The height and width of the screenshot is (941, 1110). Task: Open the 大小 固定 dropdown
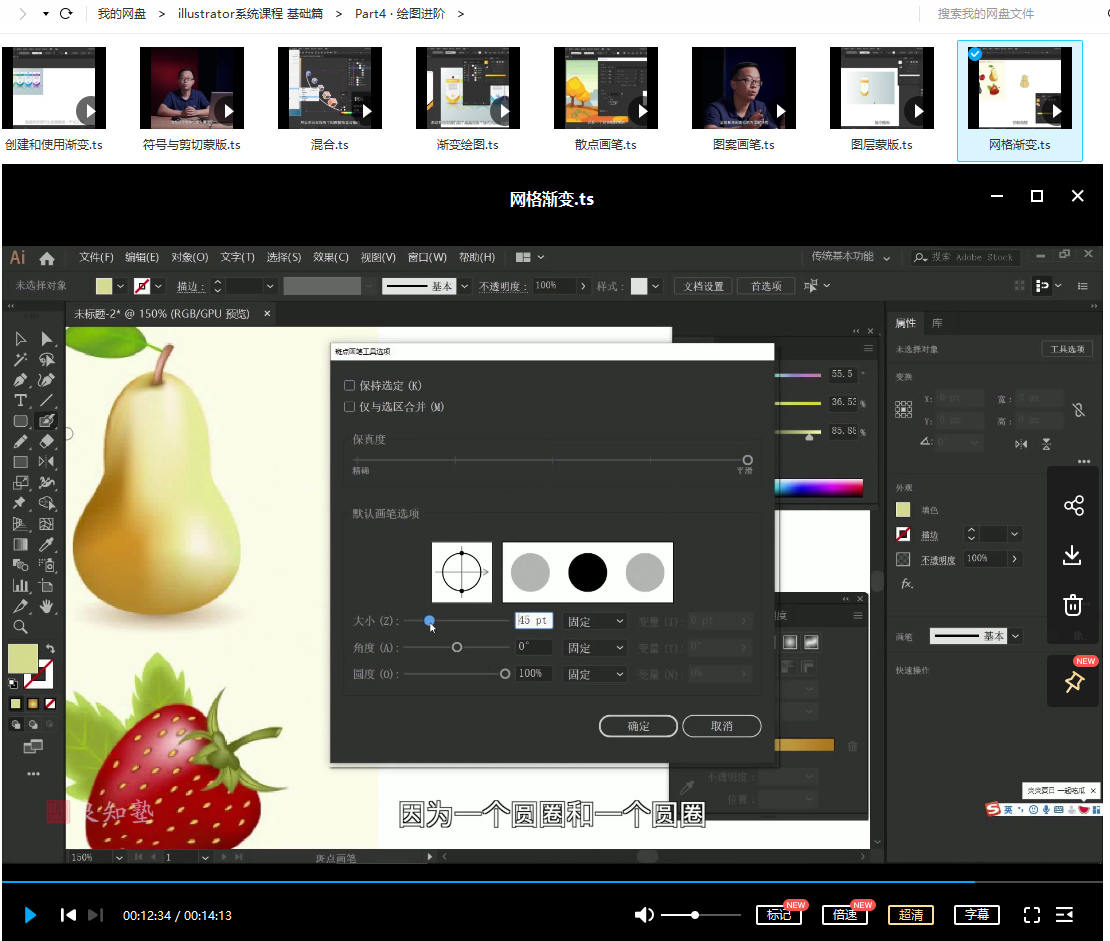point(595,621)
